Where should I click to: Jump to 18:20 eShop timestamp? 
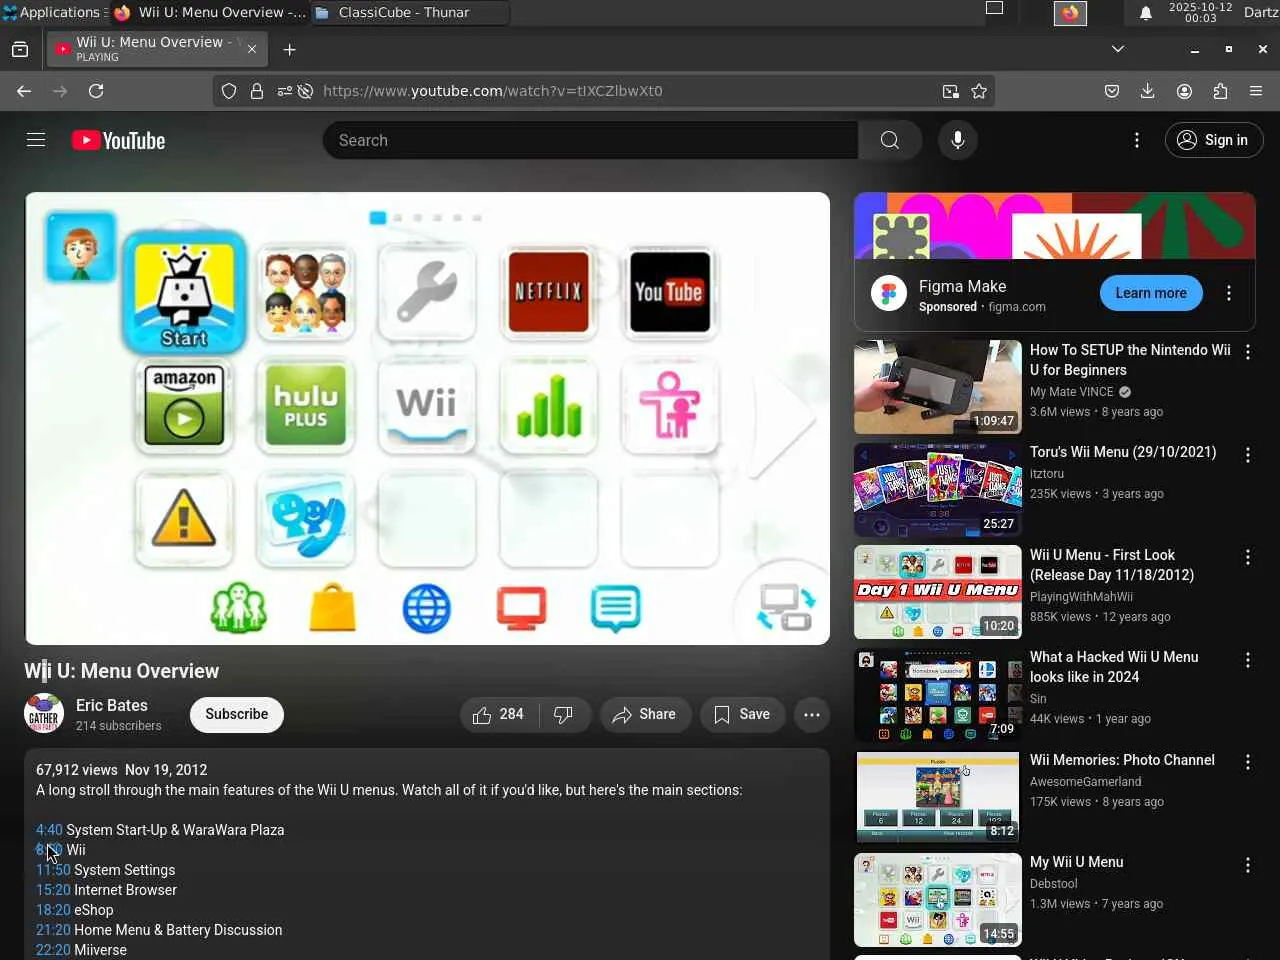click(53, 910)
